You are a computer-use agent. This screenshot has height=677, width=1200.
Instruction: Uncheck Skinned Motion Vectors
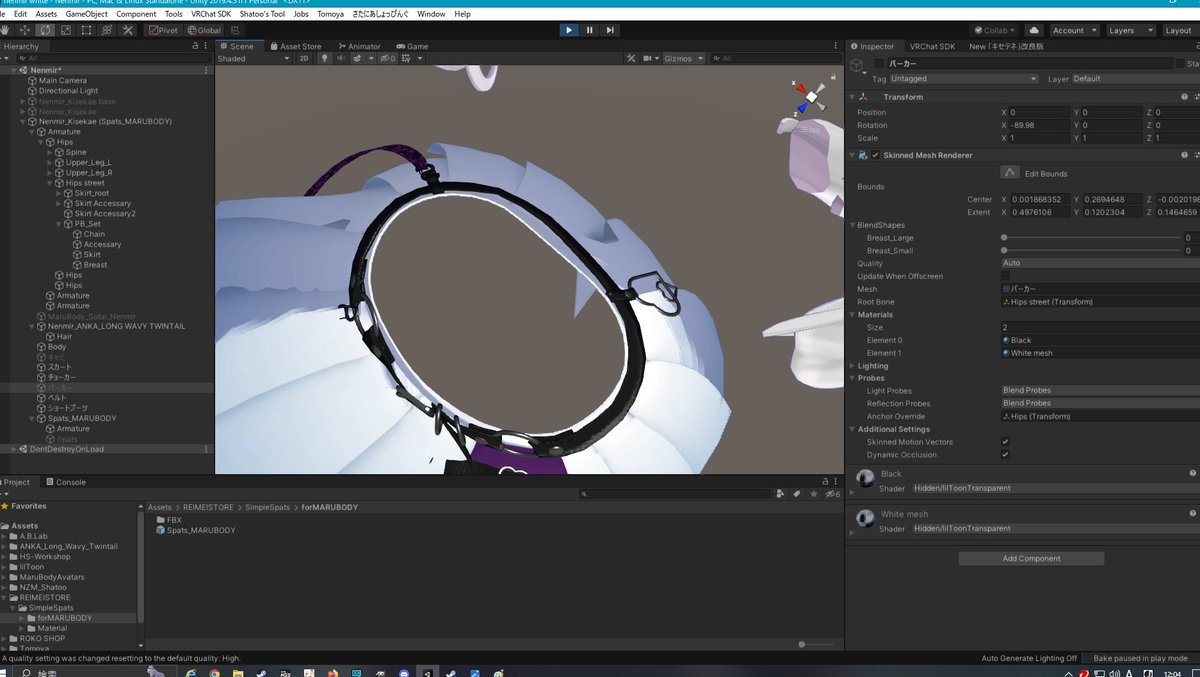(x=1005, y=442)
